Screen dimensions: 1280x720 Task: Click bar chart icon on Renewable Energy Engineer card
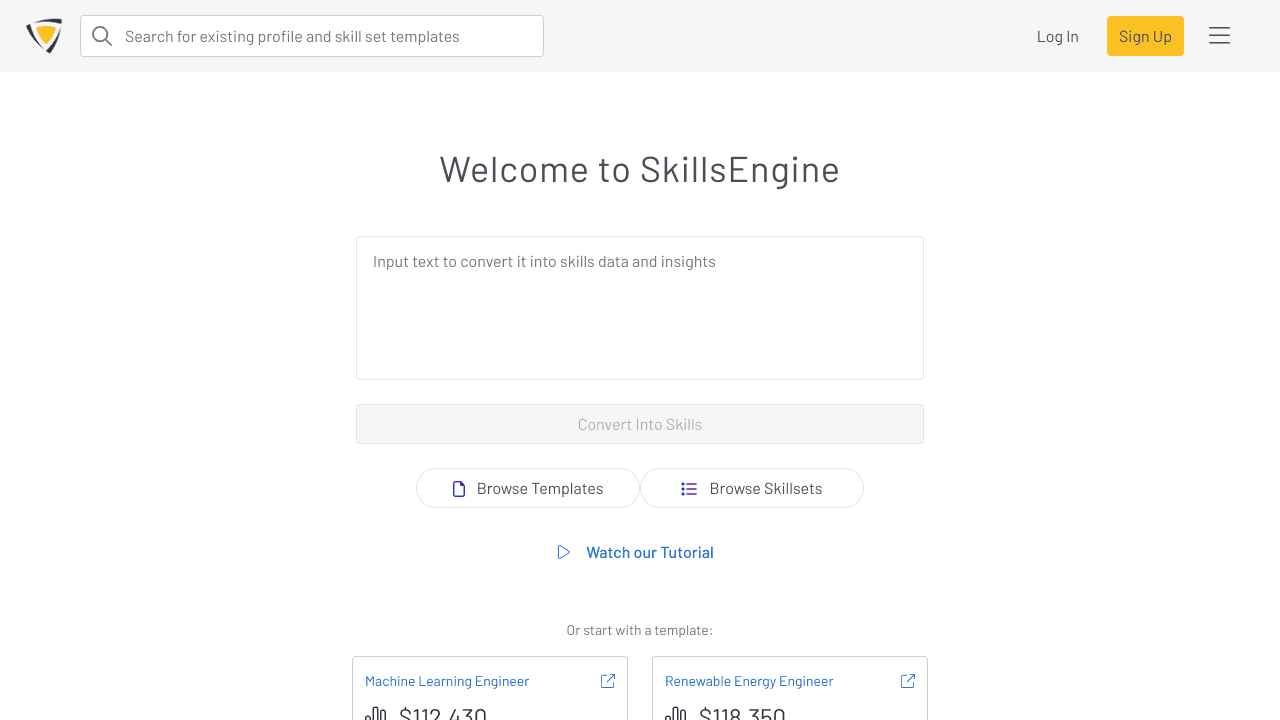(x=676, y=713)
